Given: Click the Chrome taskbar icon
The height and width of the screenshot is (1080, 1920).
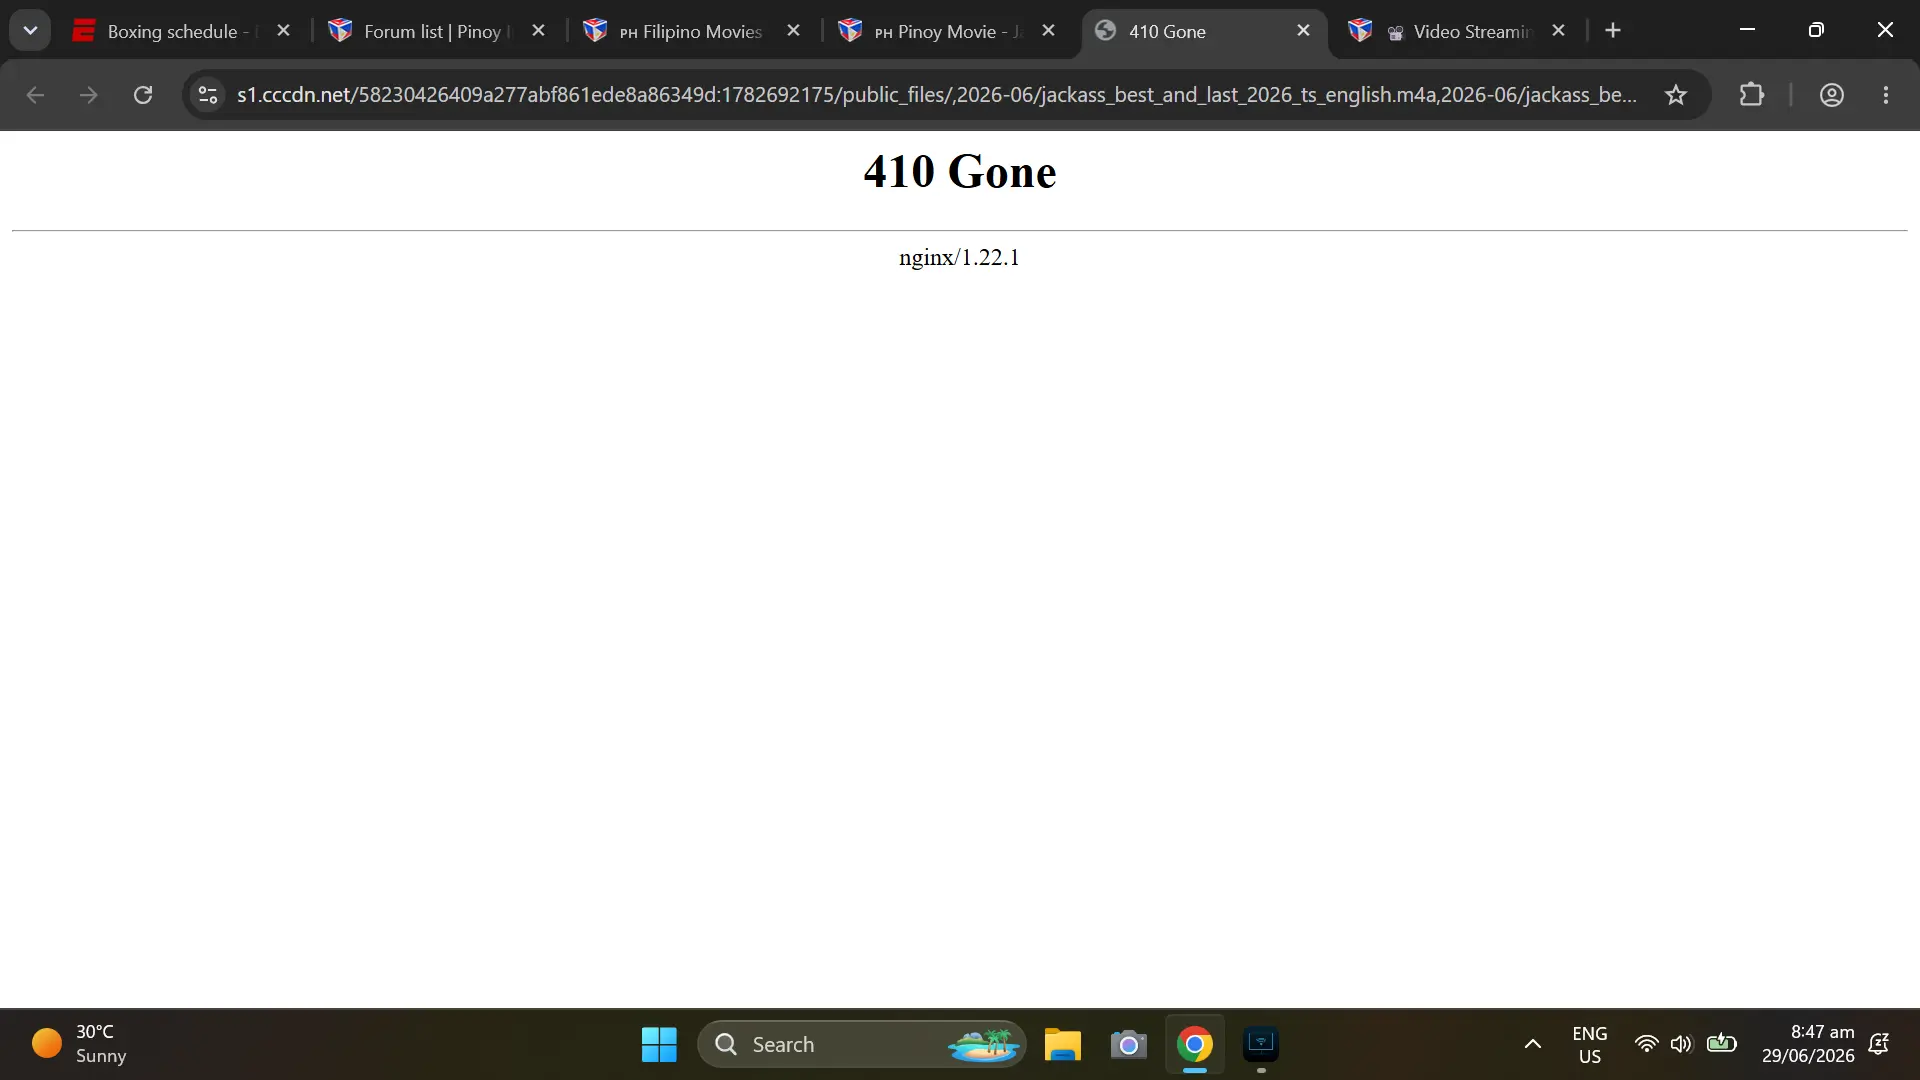Looking at the screenshot, I should coord(1195,1045).
